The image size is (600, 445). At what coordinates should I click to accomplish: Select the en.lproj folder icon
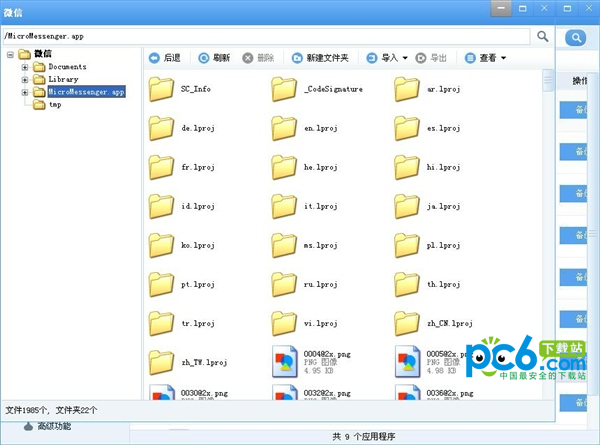(284, 128)
